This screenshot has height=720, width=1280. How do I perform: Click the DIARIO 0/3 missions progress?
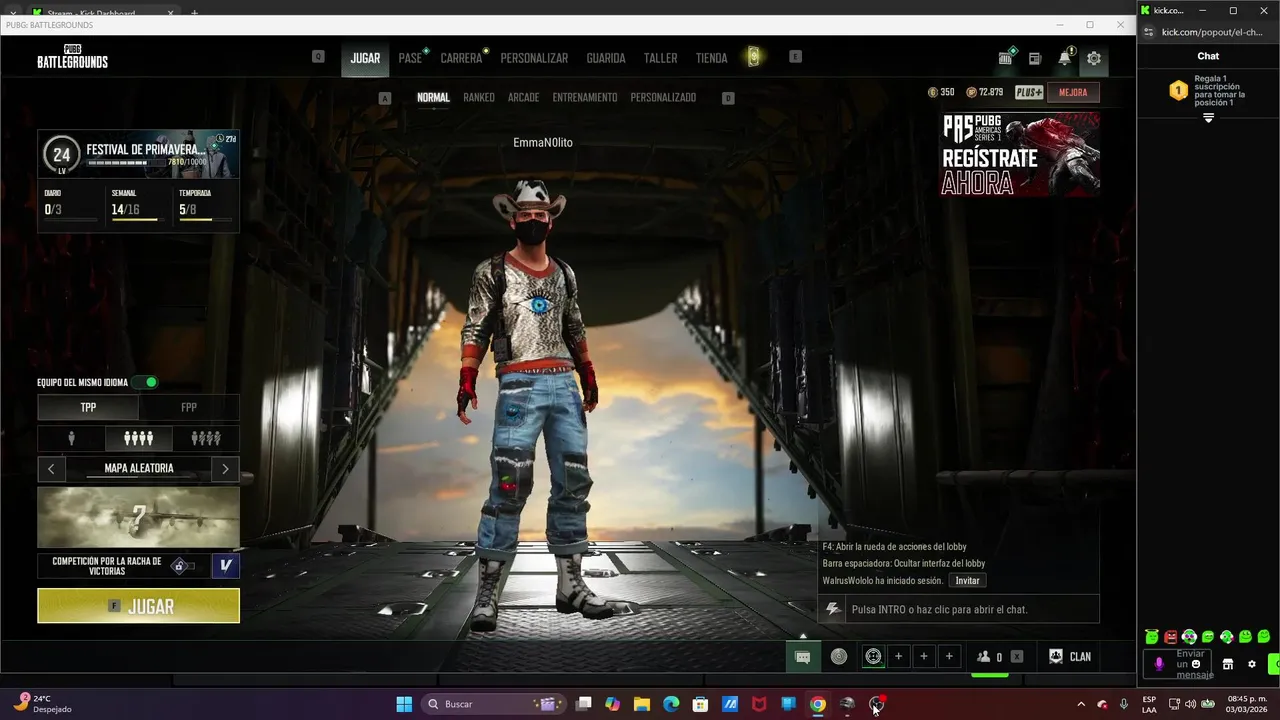[70, 204]
